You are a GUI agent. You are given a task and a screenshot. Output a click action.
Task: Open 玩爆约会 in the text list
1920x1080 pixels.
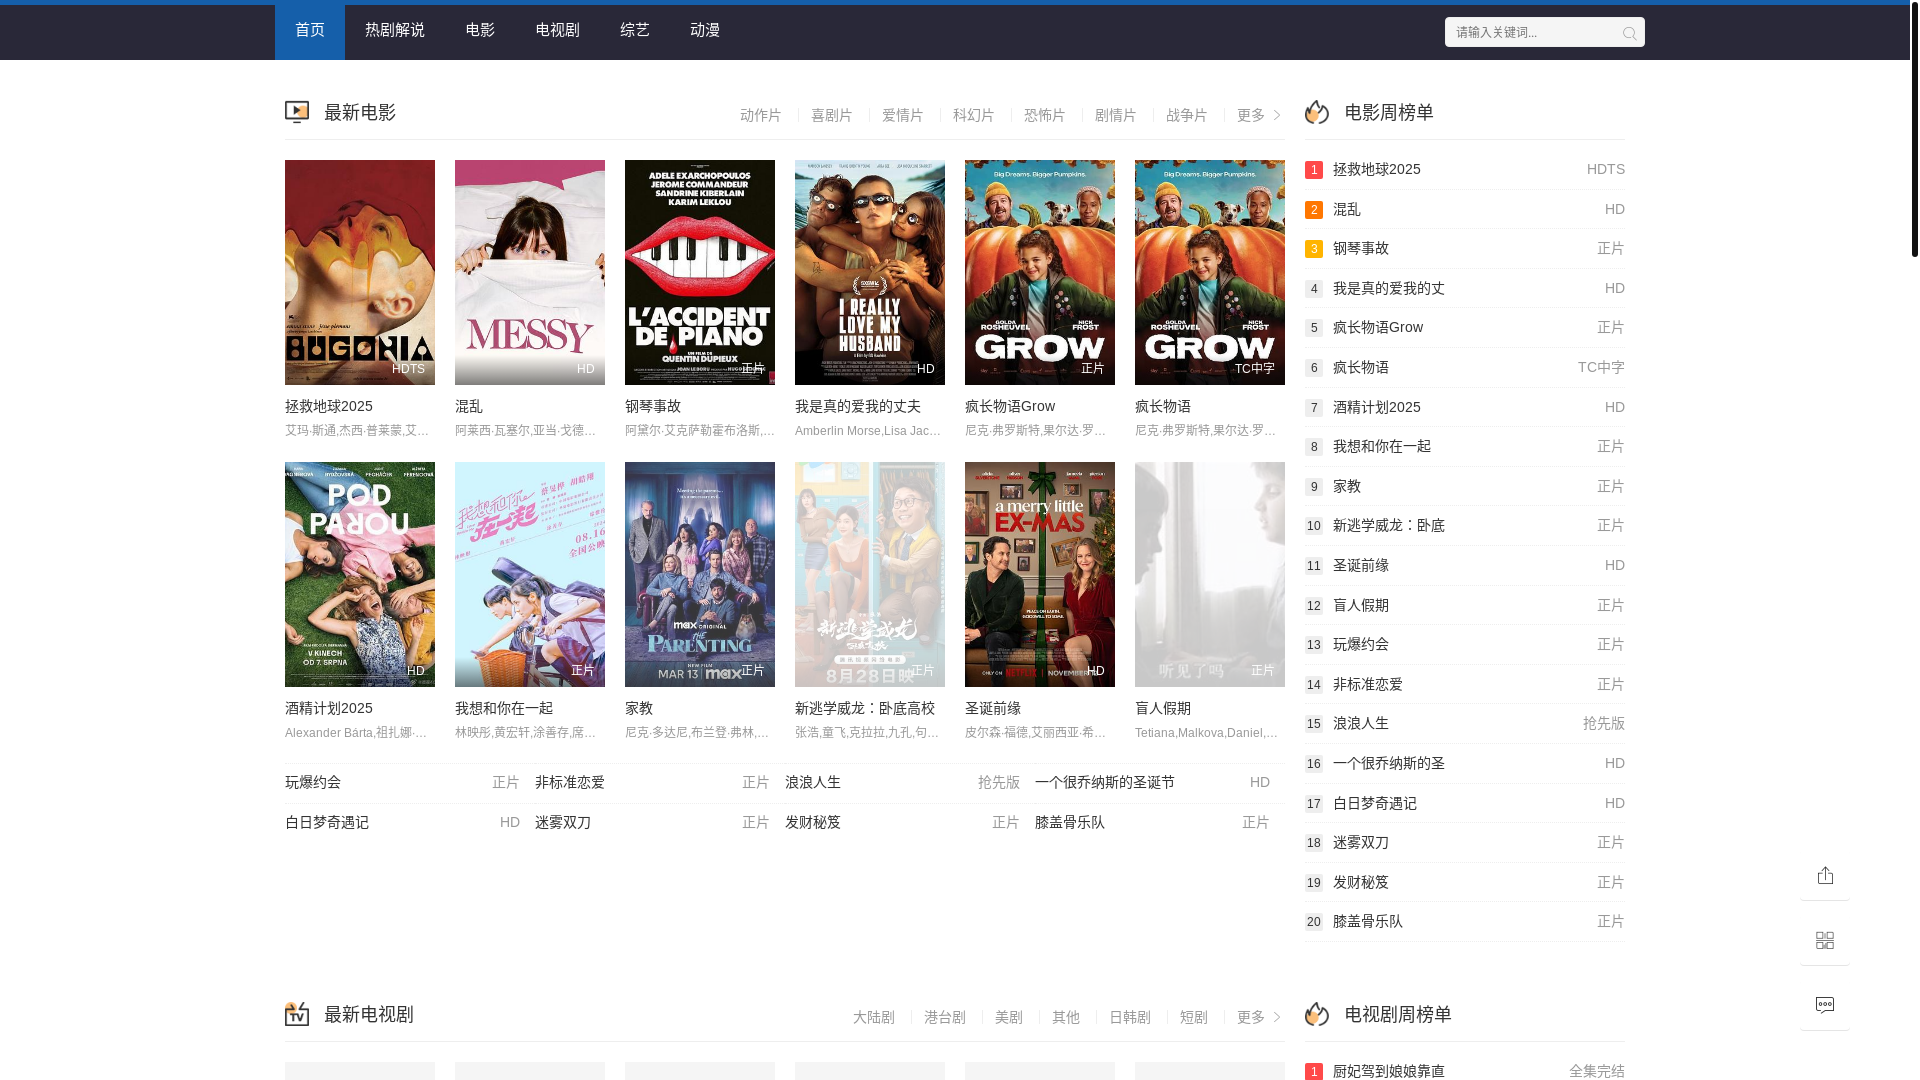tap(313, 782)
